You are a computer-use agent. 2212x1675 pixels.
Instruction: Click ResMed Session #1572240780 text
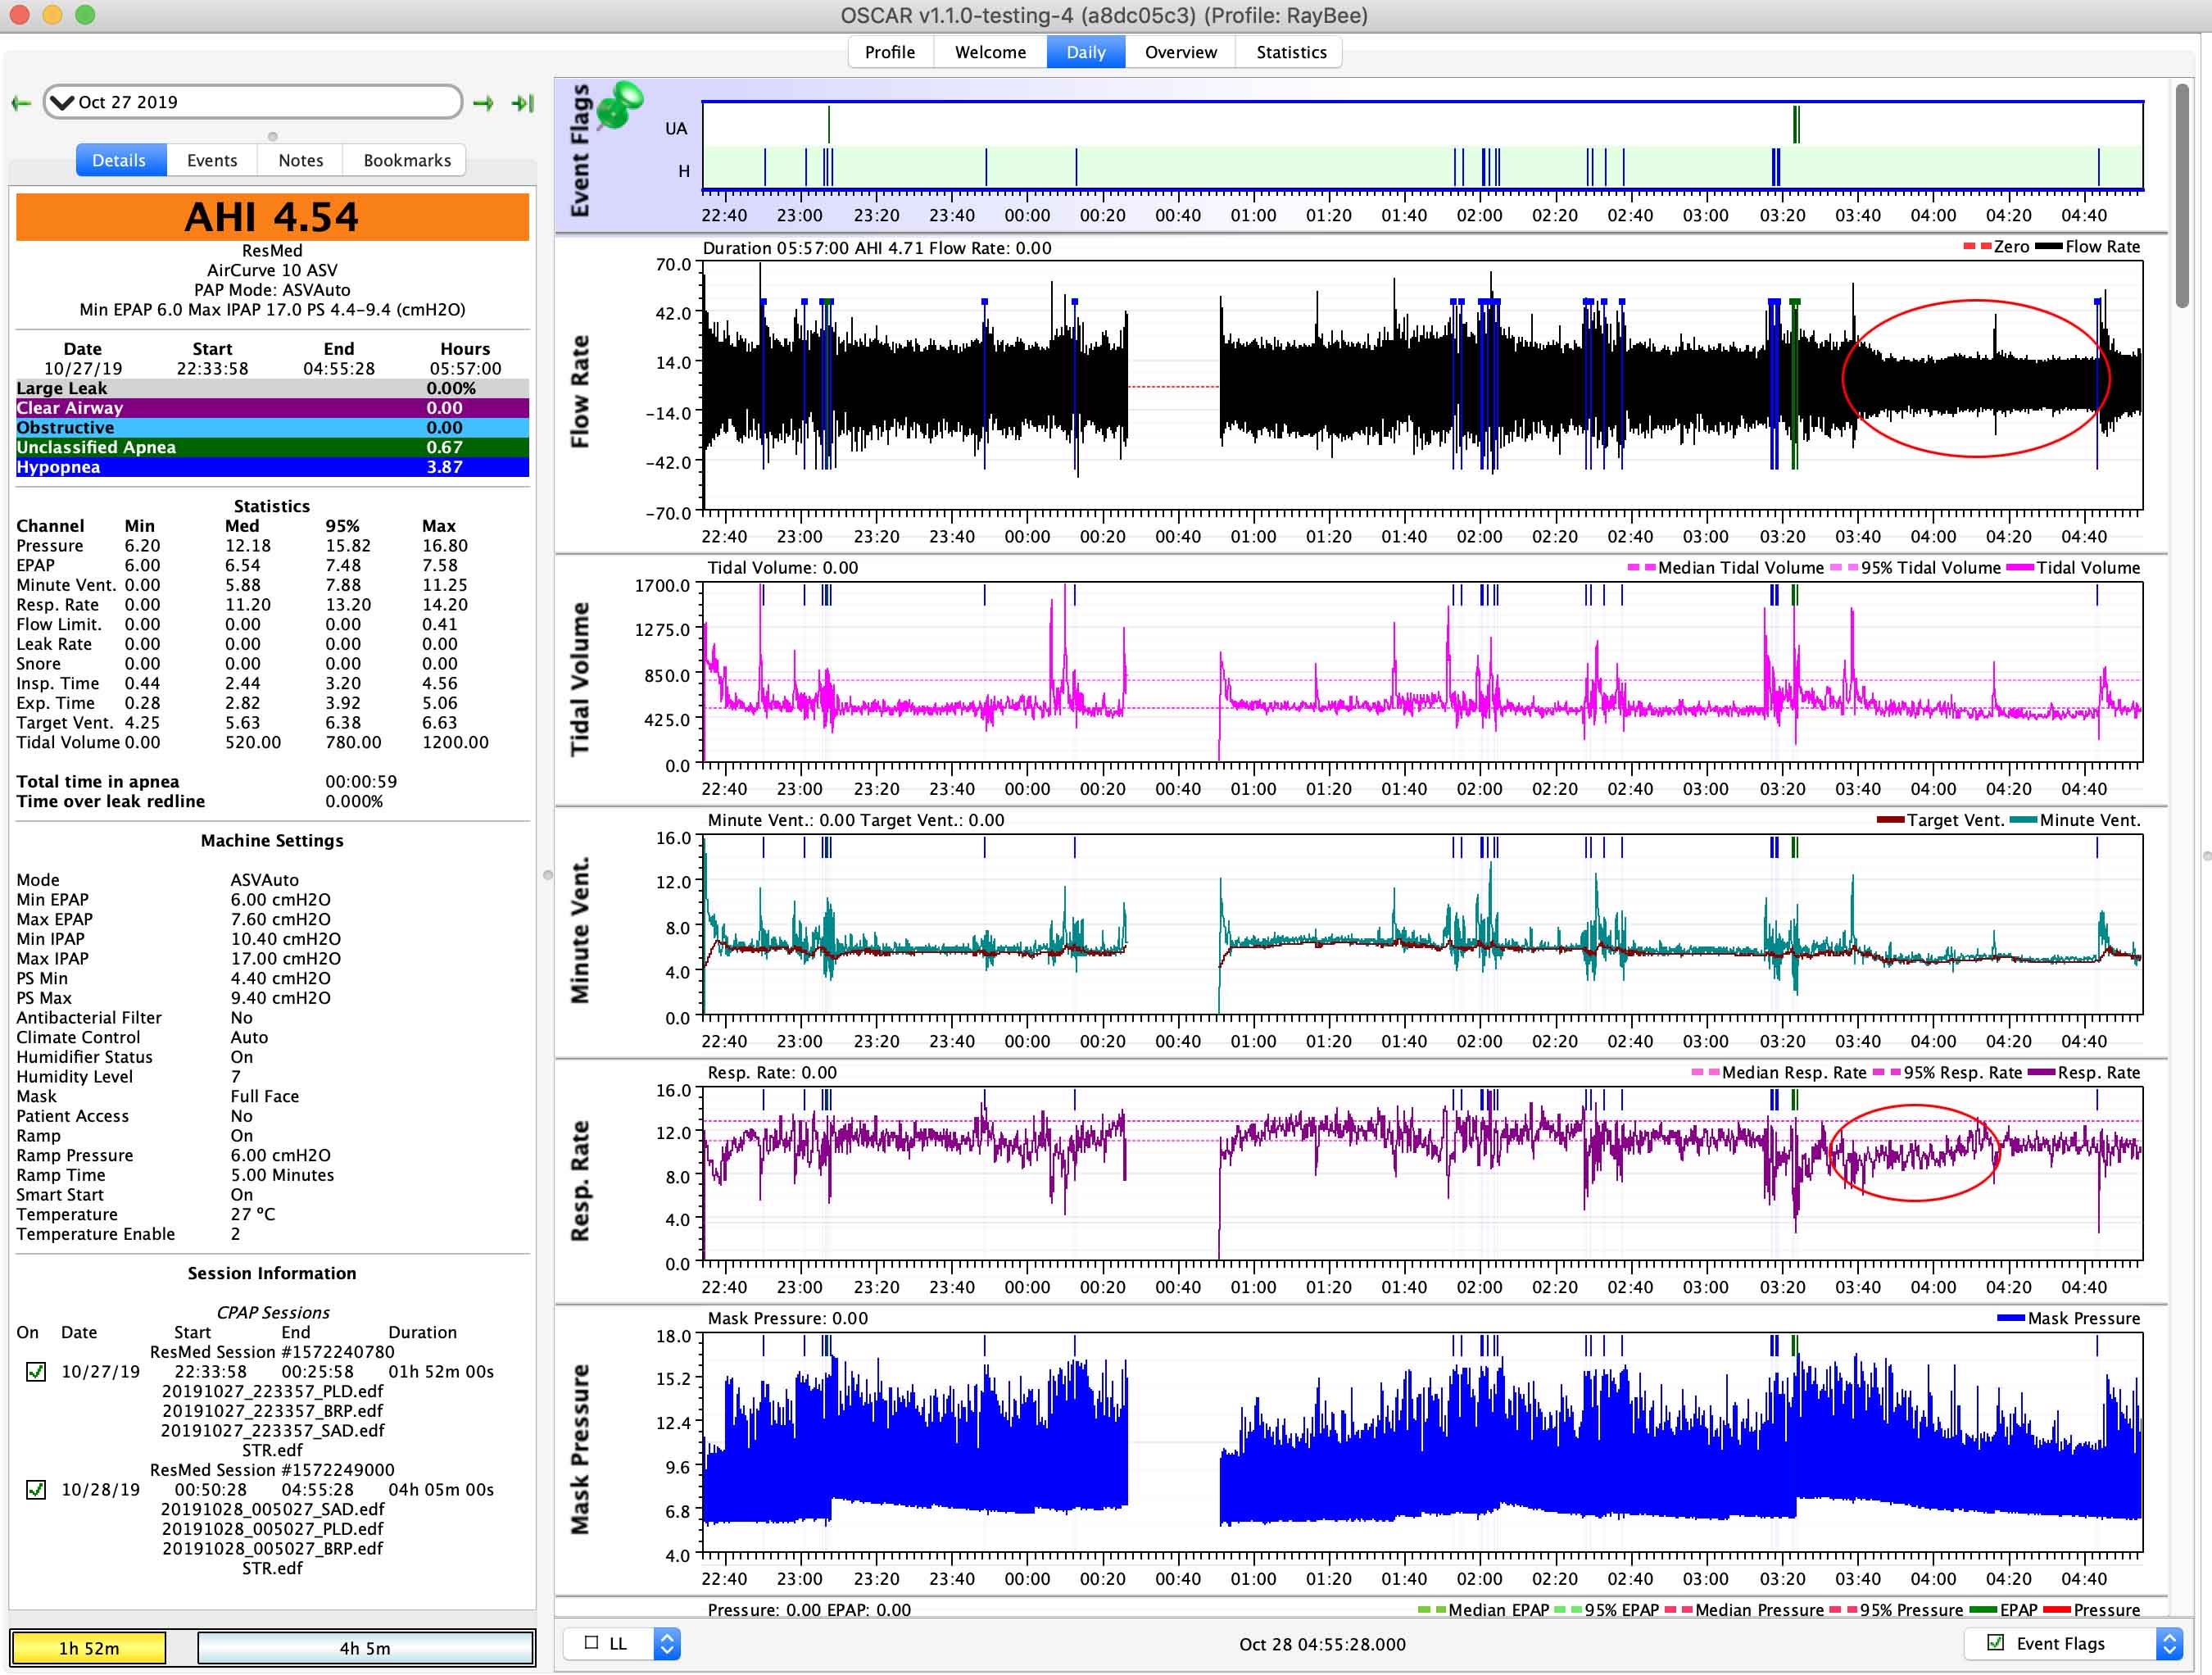point(272,1352)
